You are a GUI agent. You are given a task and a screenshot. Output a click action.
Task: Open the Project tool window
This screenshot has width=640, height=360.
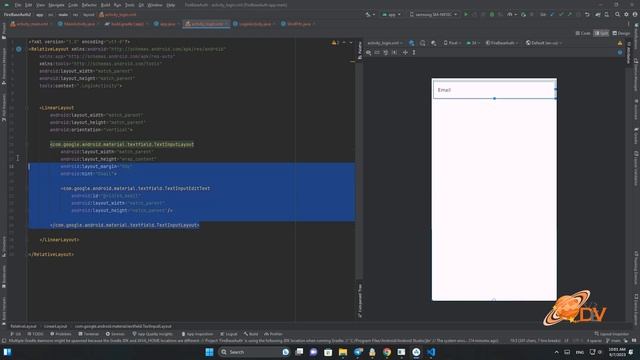pyautogui.click(x=4, y=31)
